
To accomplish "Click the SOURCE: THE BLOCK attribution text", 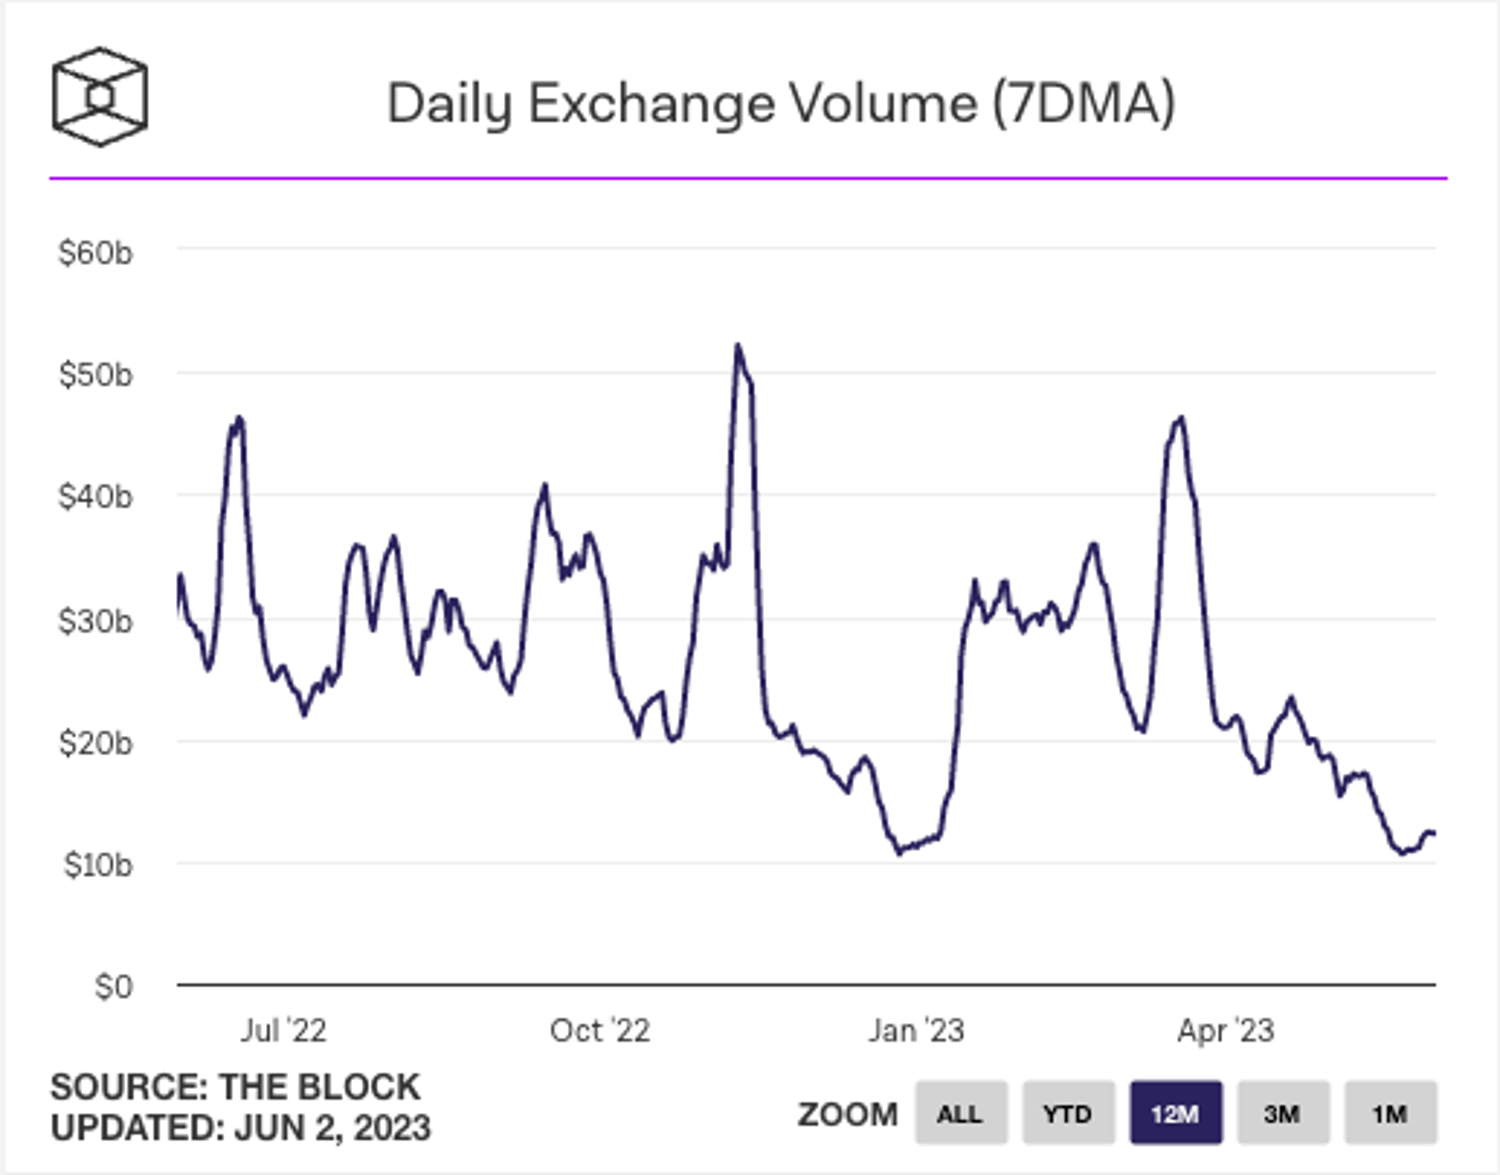I will [235, 1086].
